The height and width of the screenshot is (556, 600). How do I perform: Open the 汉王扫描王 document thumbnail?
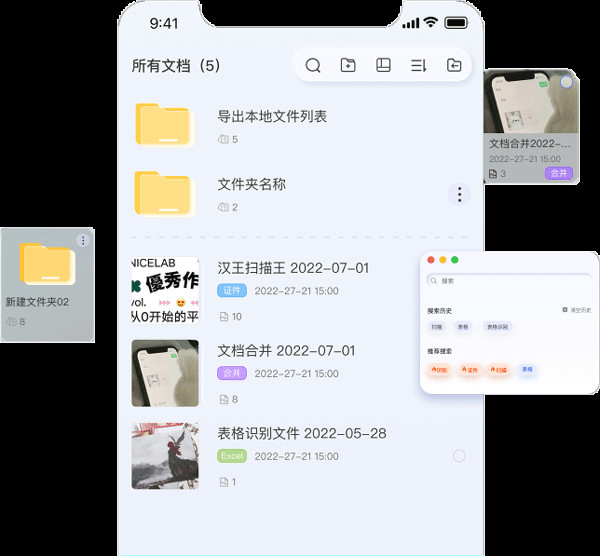coord(165,290)
